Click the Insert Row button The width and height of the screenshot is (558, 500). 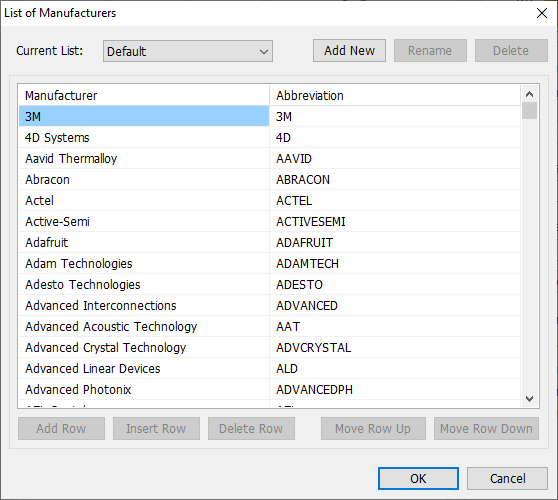click(156, 428)
